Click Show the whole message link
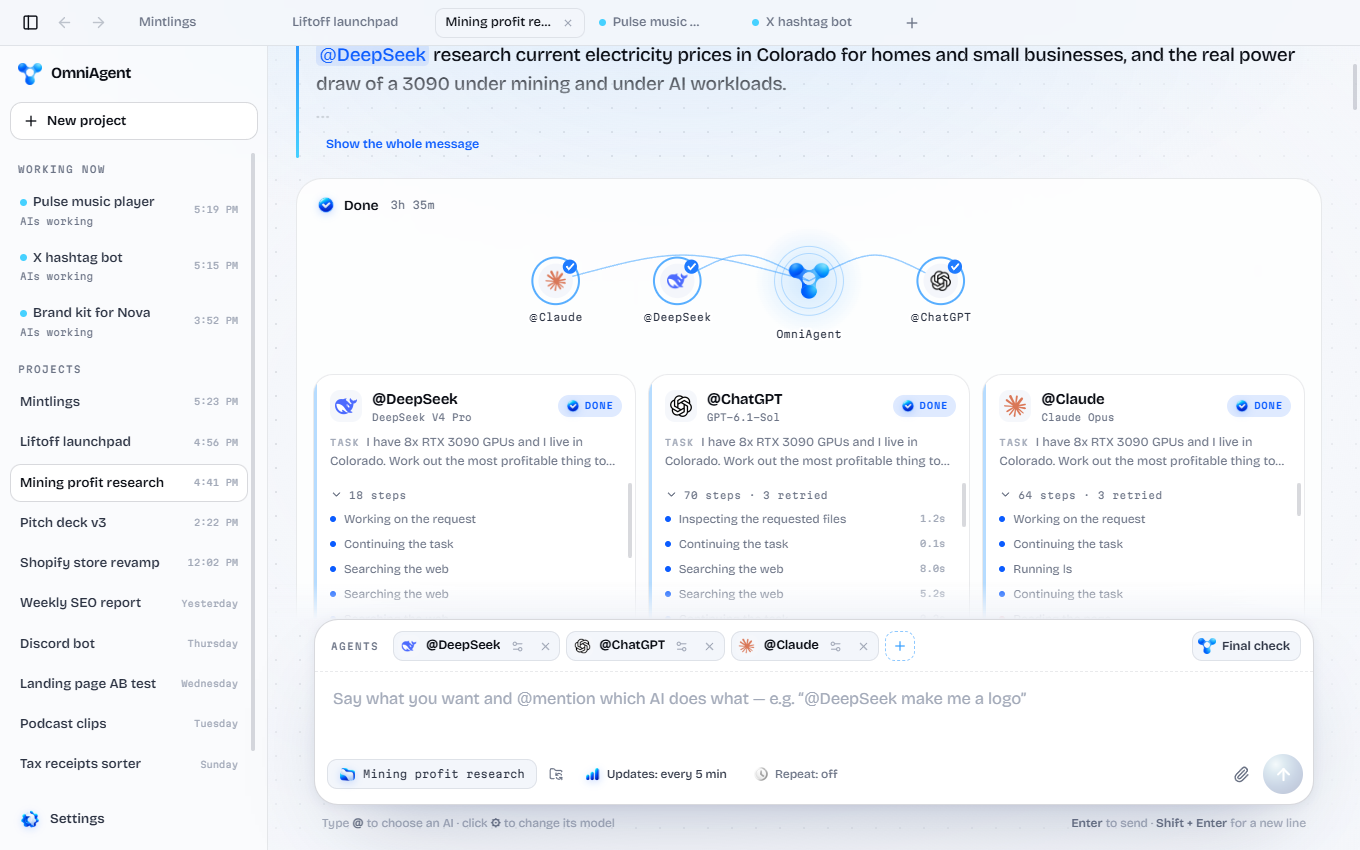This screenshot has height=850, width=1360. [402, 144]
